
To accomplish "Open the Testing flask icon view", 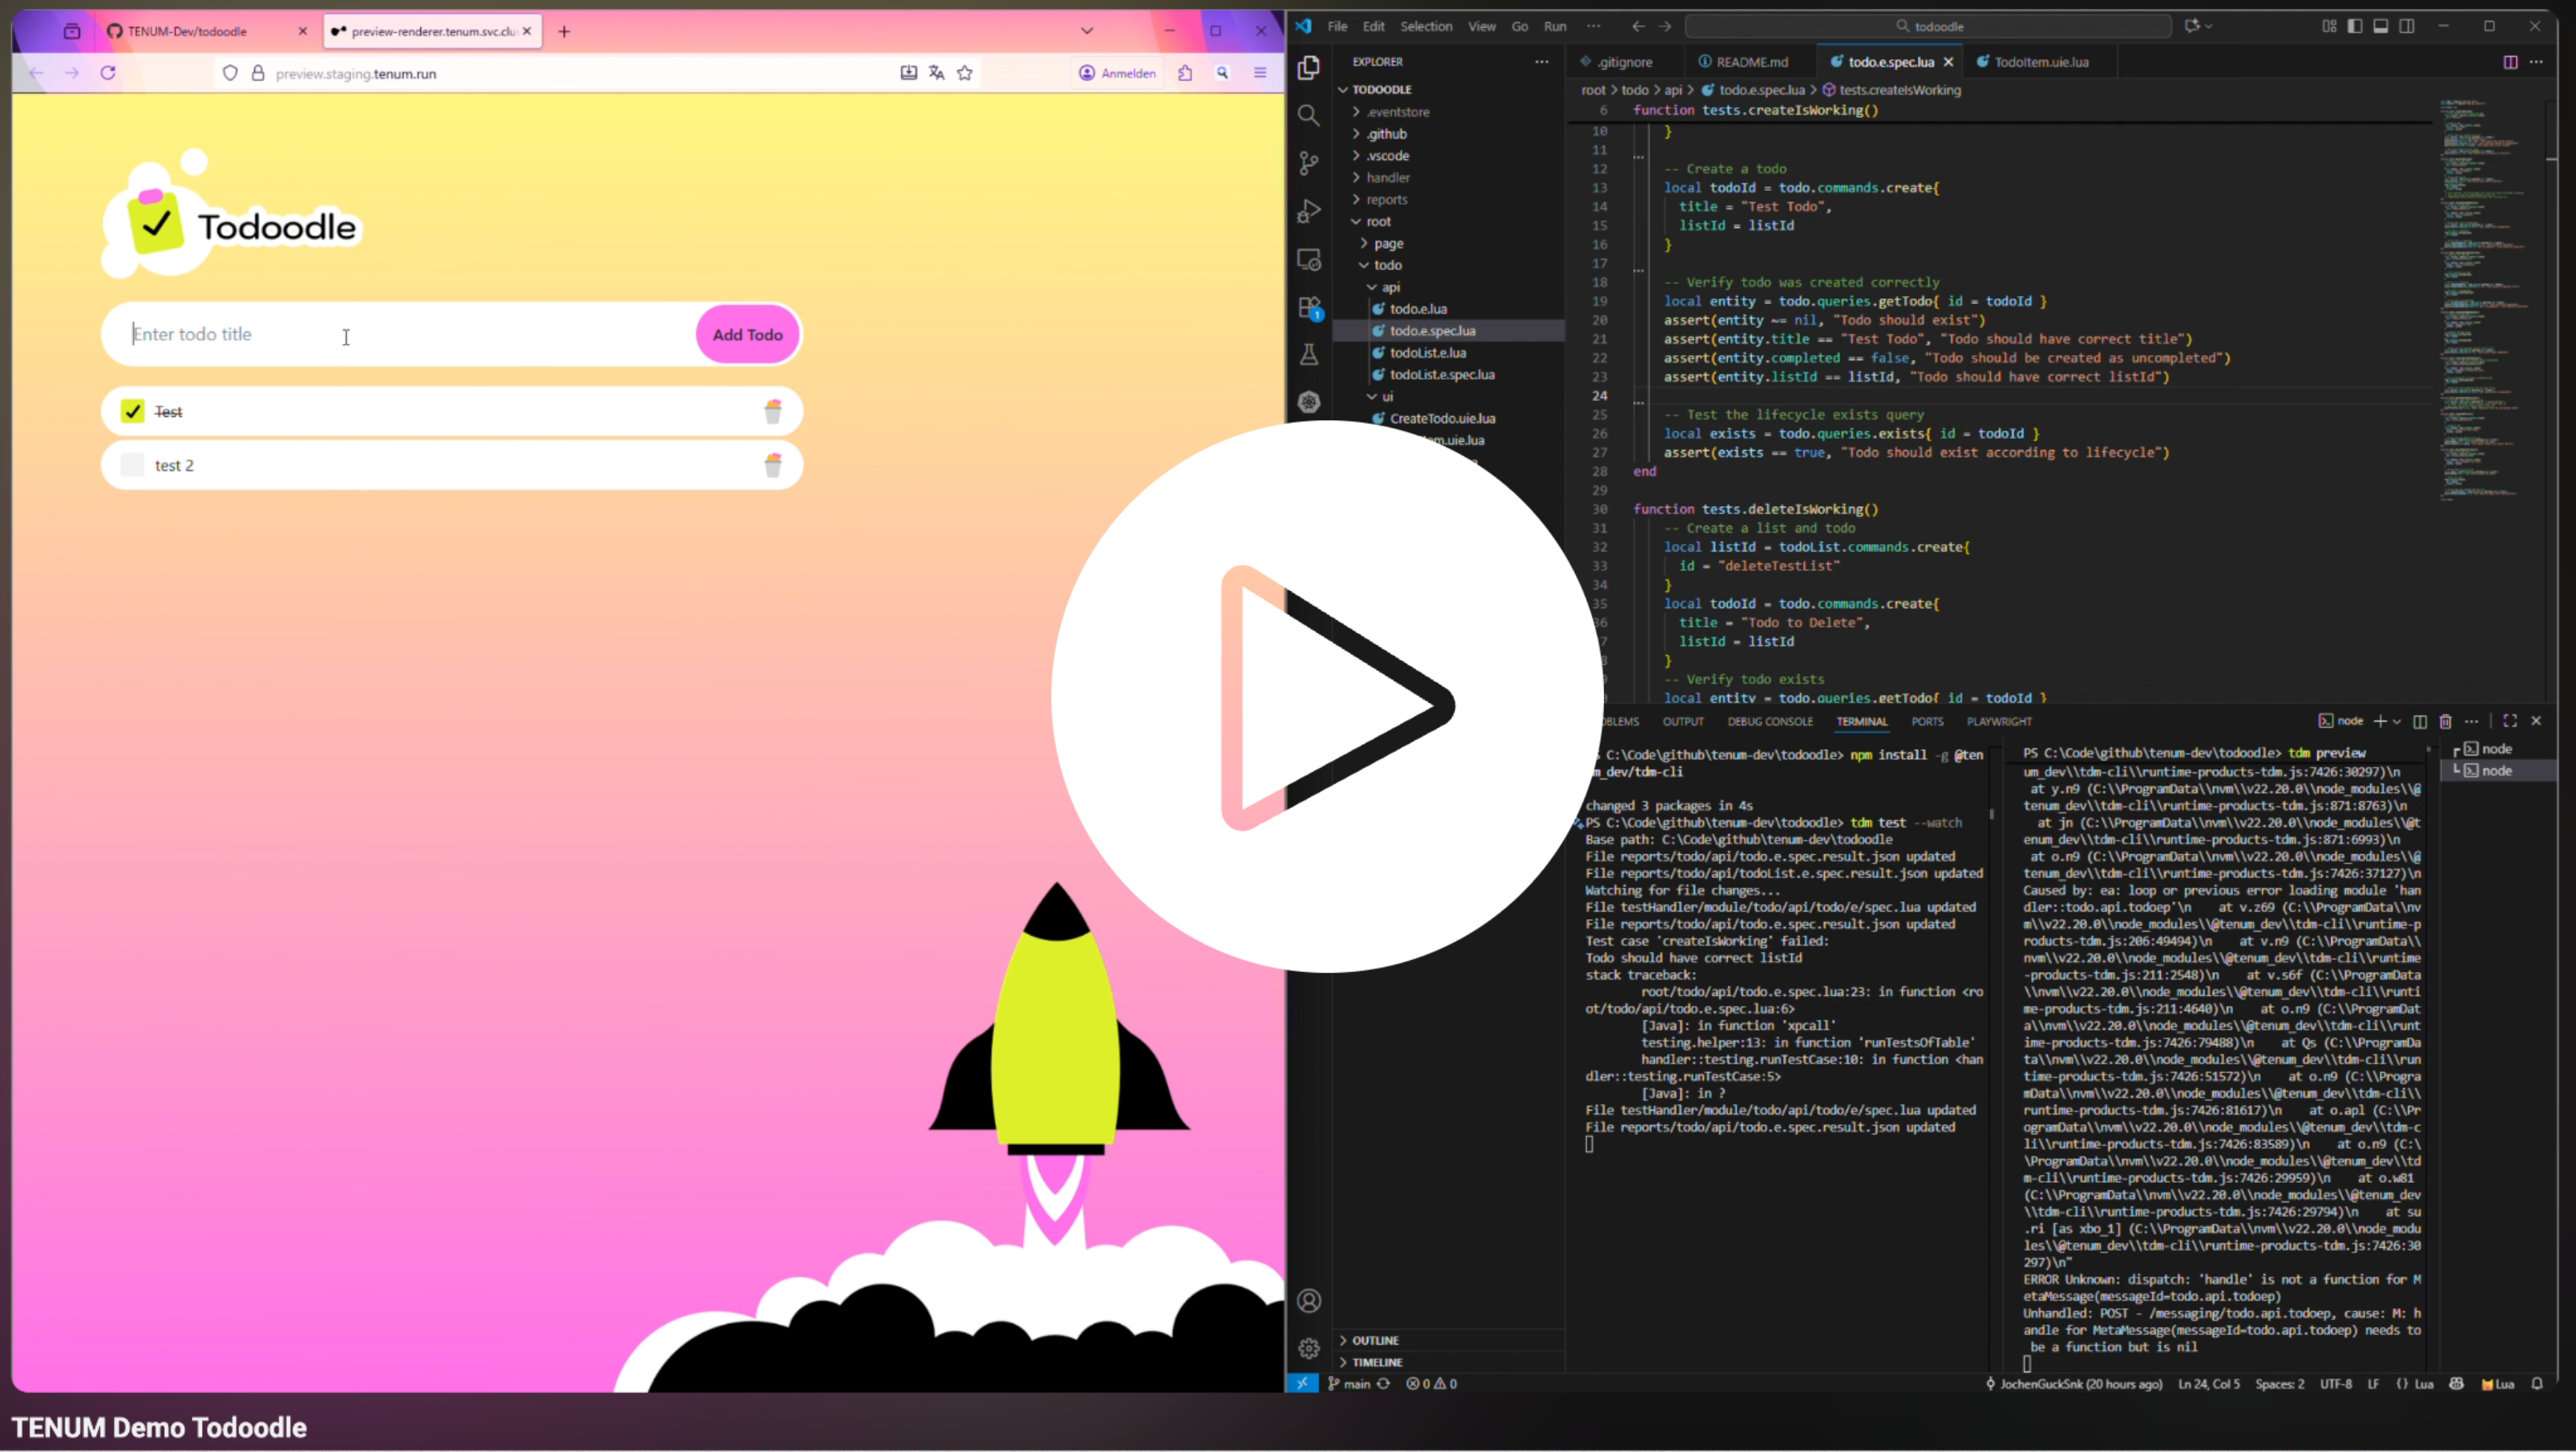I will click(x=1309, y=355).
